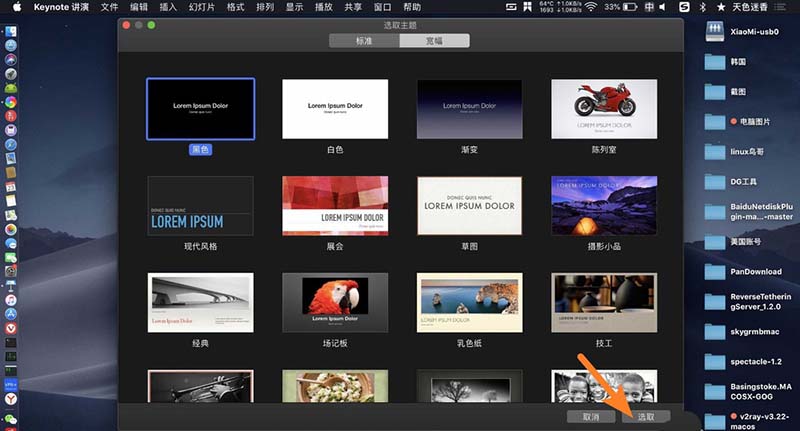Open the 文件 menu
The width and height of the screenshot is (800, 431).
[x=109, y=7]
